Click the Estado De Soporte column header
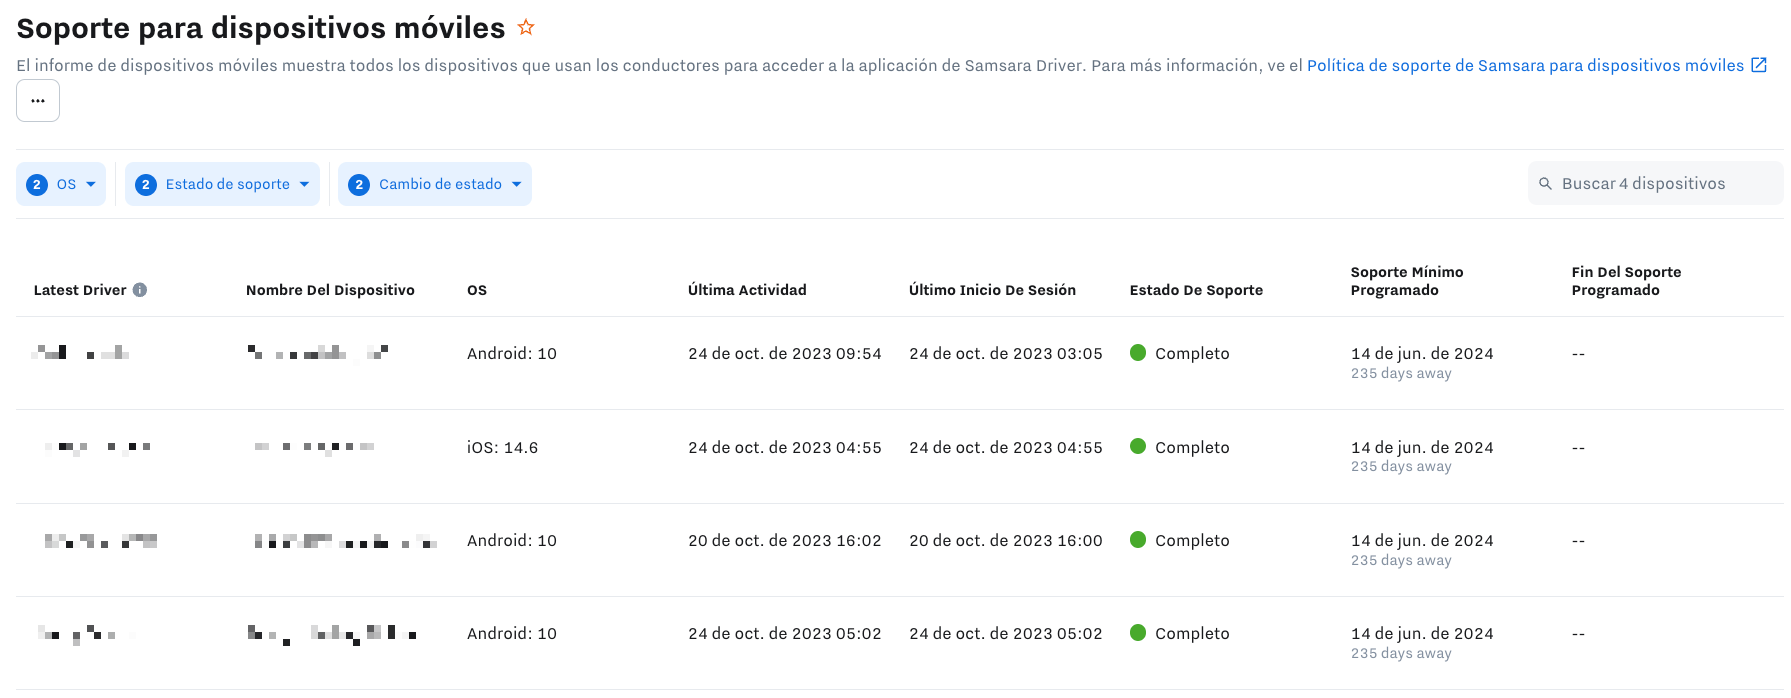Screen dimensions: 1791x698 1196,290
